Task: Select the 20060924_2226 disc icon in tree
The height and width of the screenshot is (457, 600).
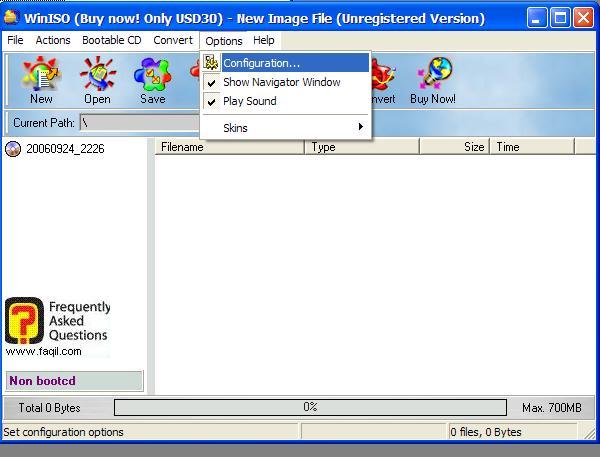Action: click(13, 149)
